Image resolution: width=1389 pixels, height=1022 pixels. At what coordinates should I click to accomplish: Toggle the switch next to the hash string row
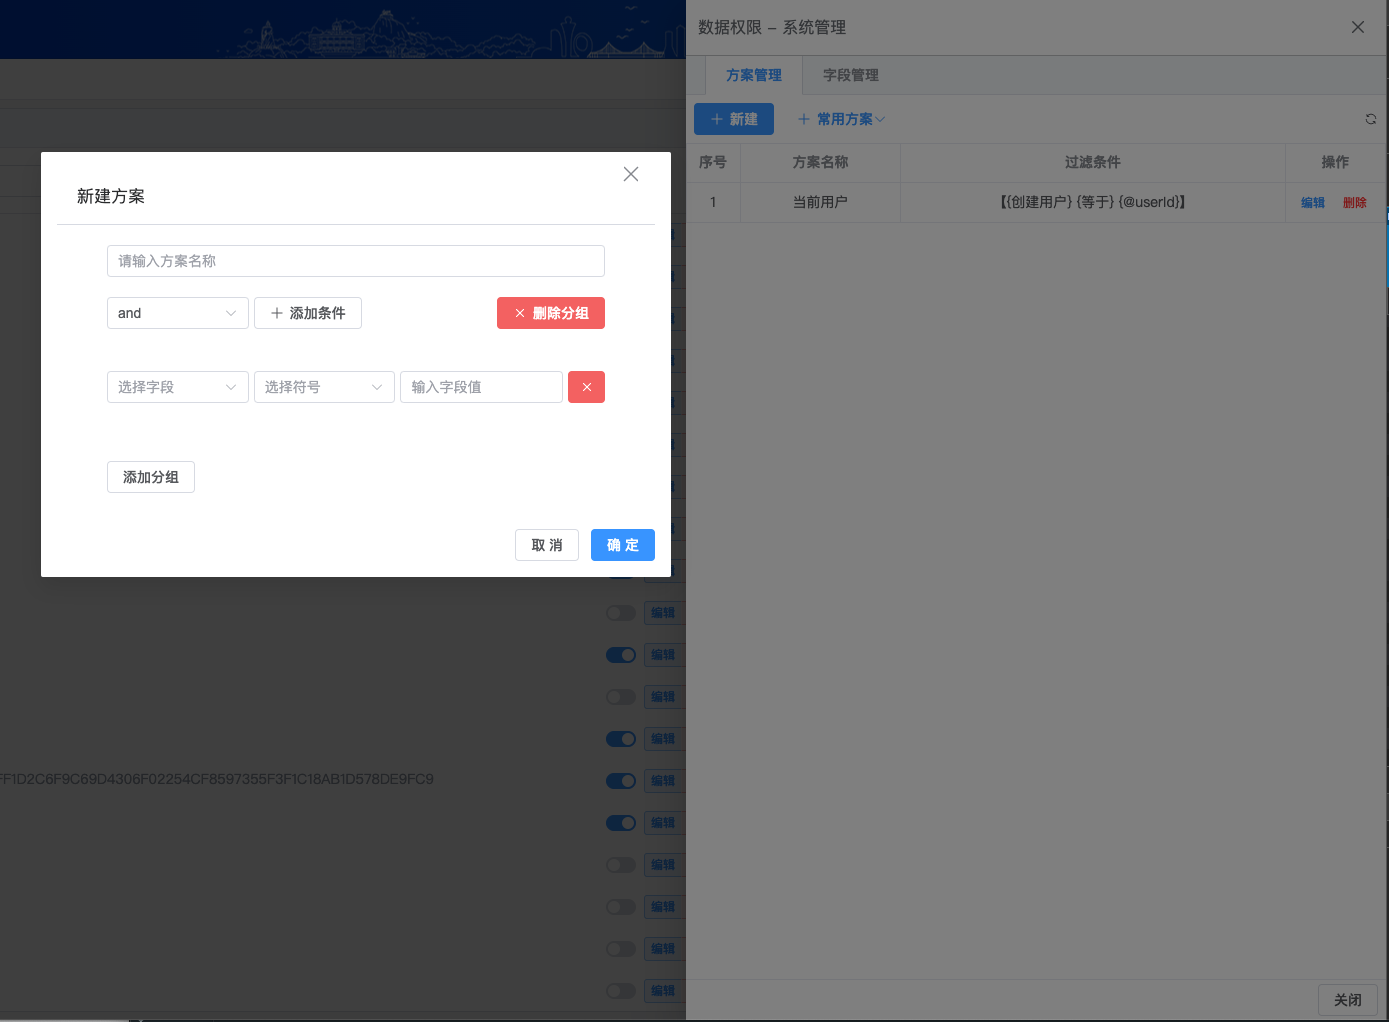[x=621, y=781]
